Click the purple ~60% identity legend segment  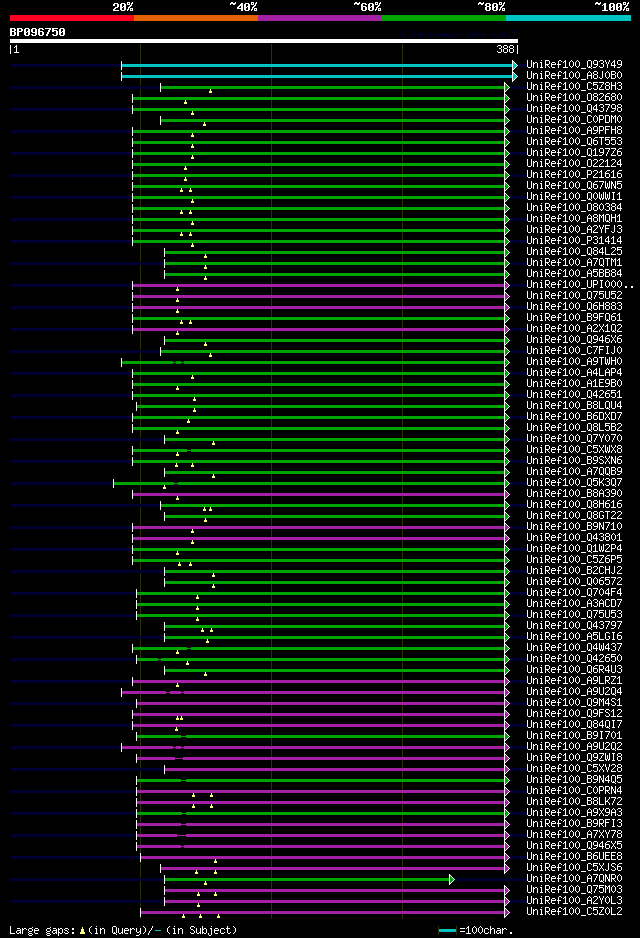click(320, 18)
